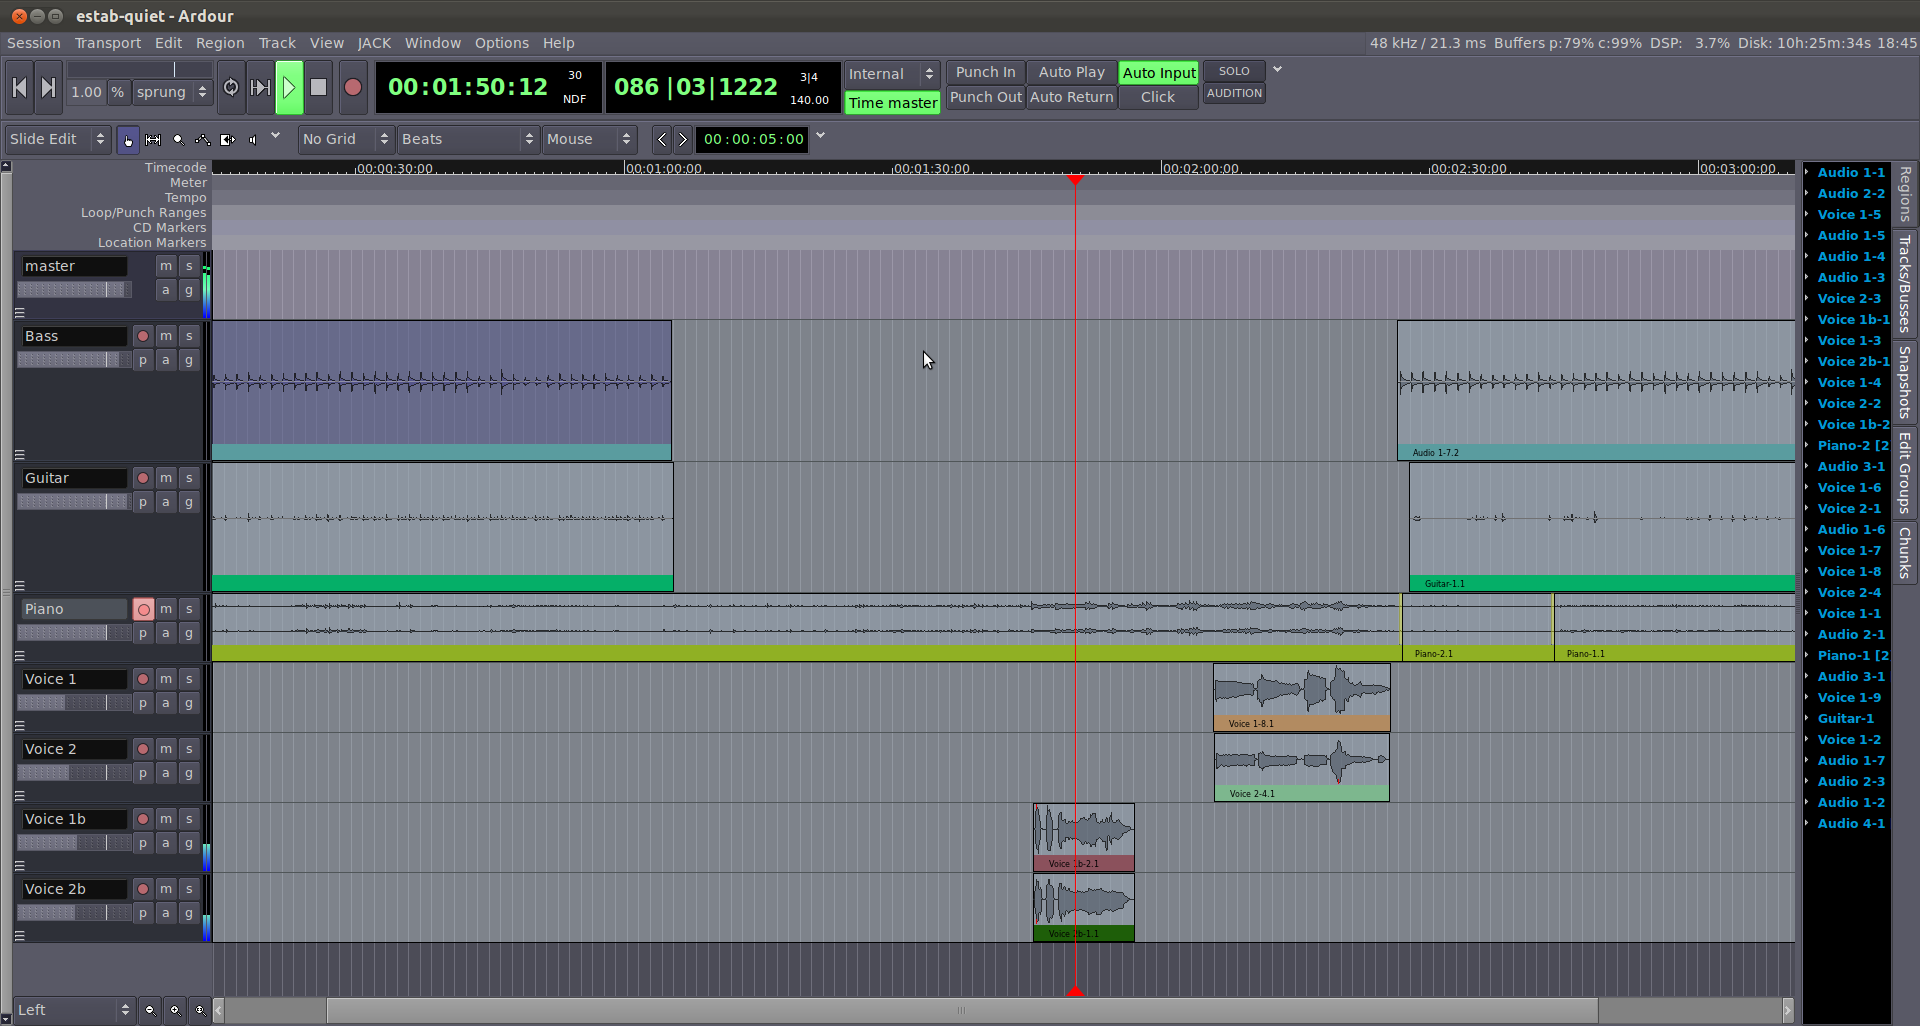Select the range selection tool

click(153, 140)
